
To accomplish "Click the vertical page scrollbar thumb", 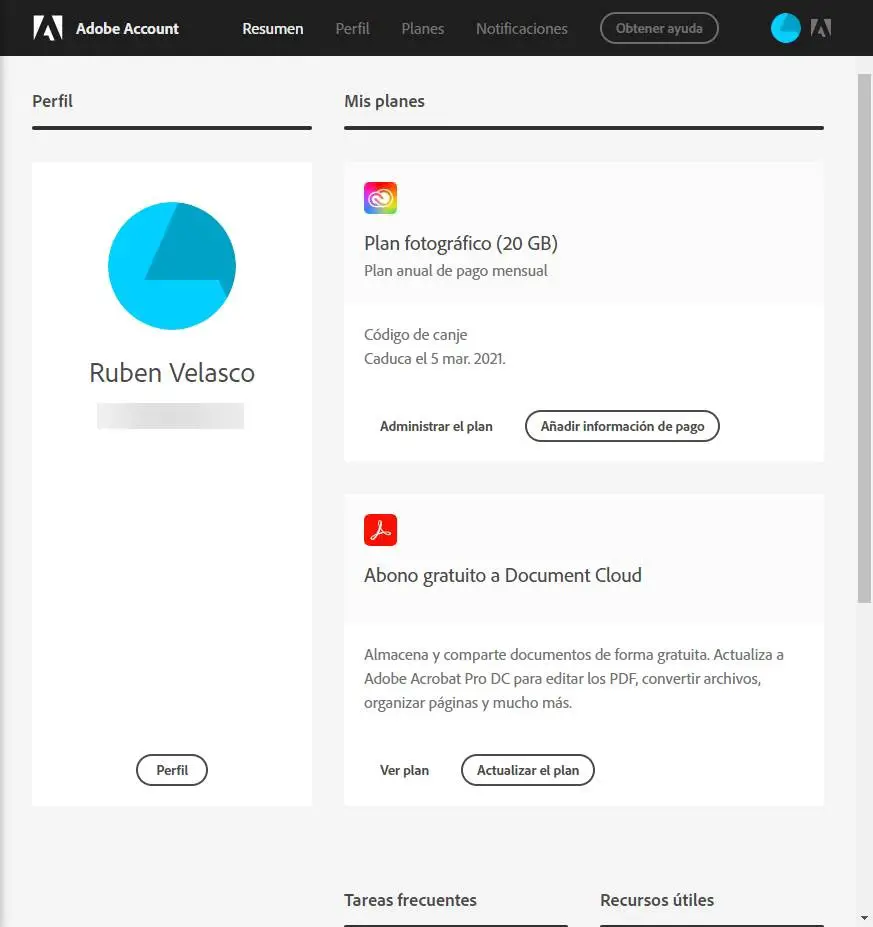I will point(864,338).
